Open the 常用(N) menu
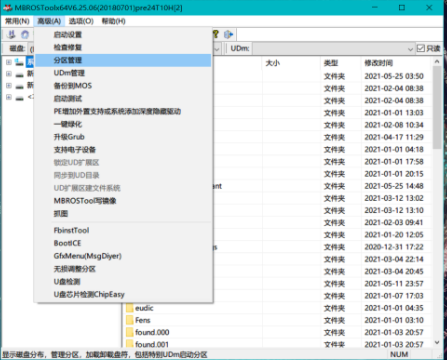This screenshot has width=447, height=360. [x=17, y=21]
